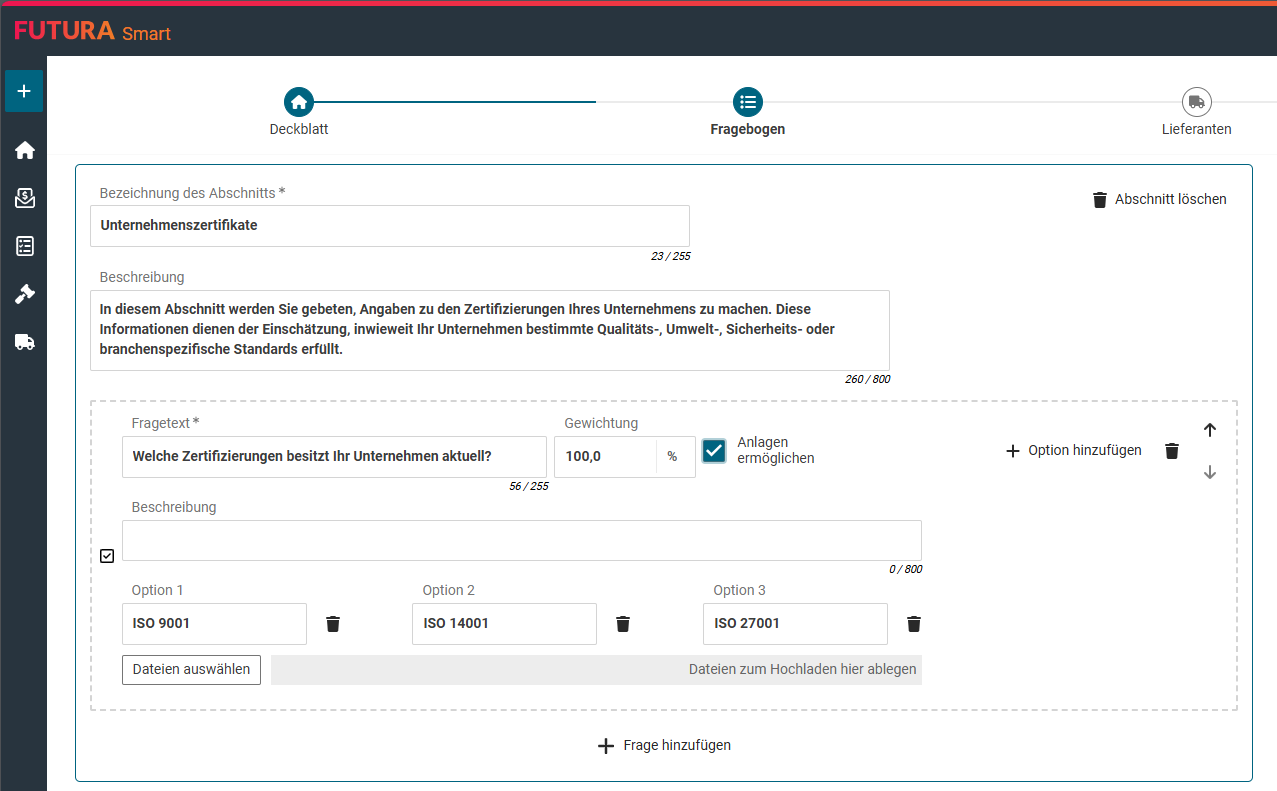Open the home icon in sidebar

tap(25, 150)
